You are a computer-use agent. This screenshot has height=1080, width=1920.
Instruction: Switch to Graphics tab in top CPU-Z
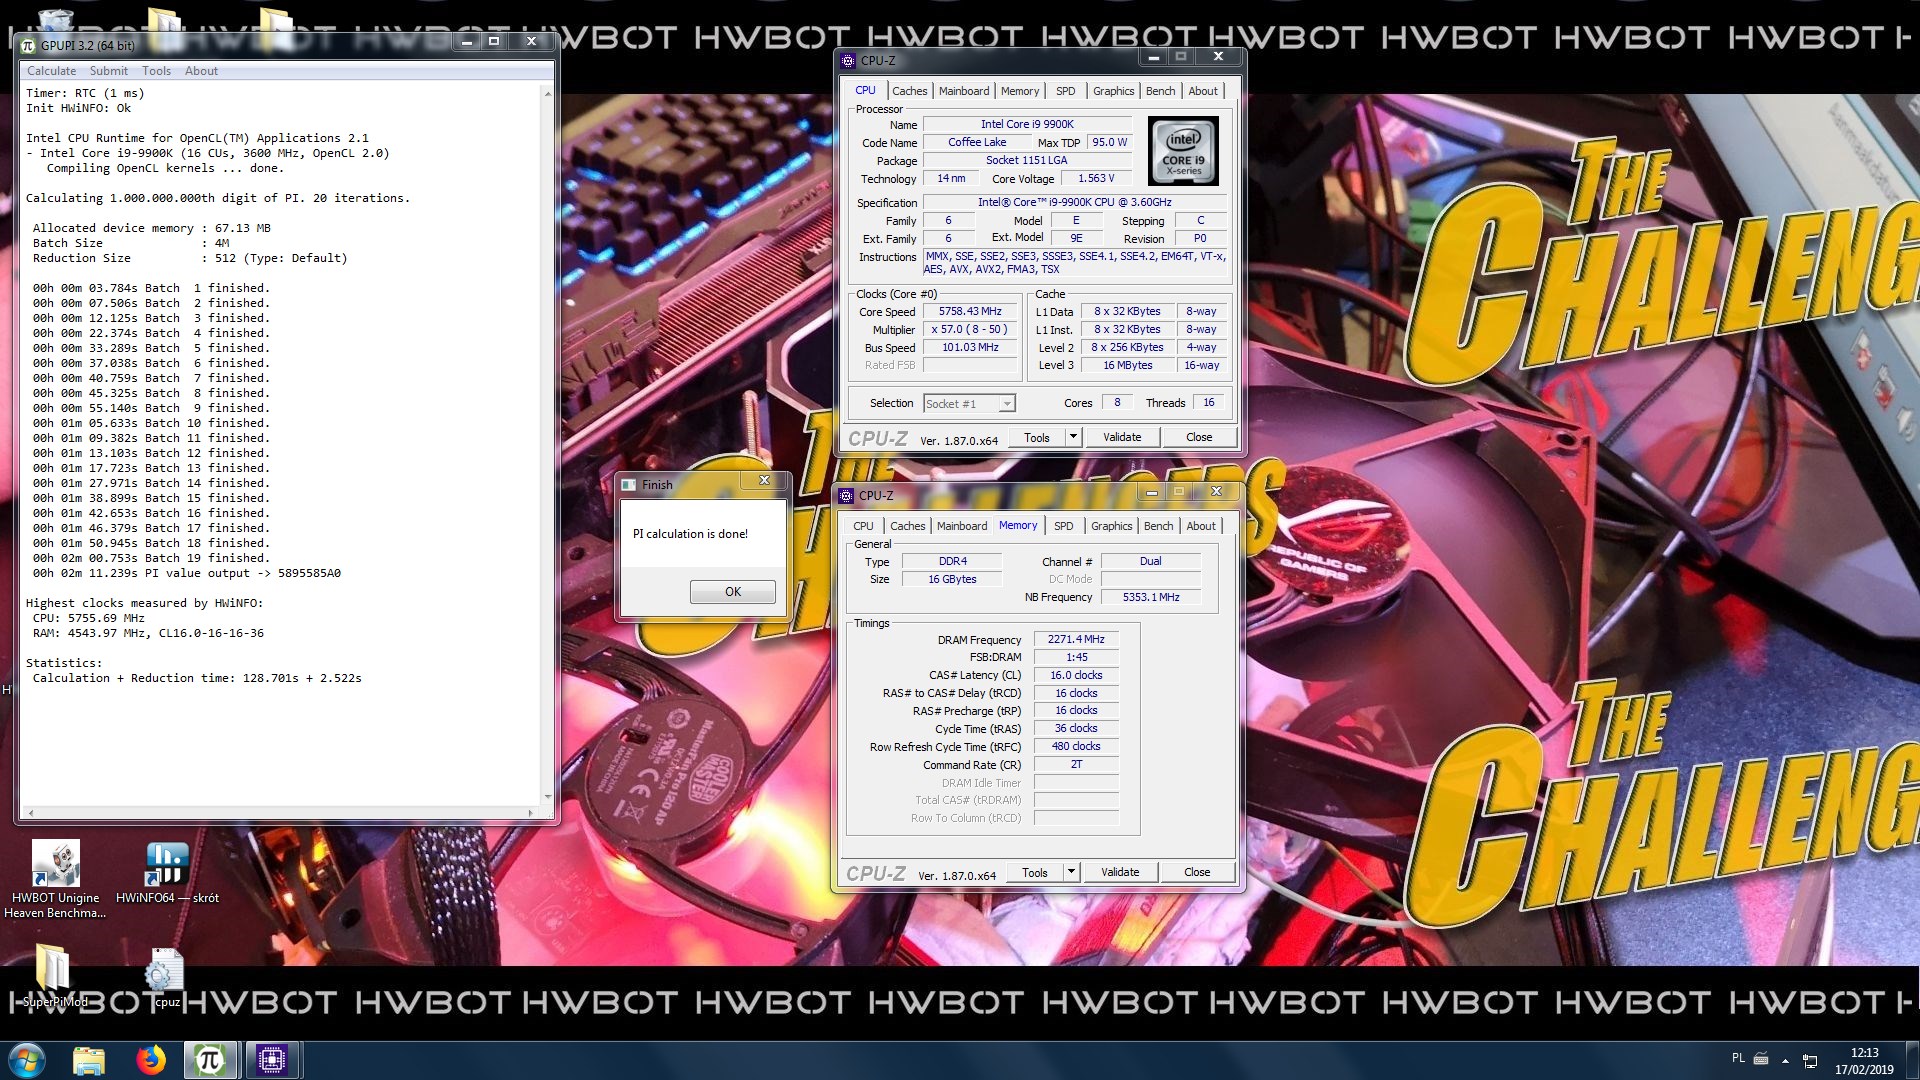(x=1113, y=91)
